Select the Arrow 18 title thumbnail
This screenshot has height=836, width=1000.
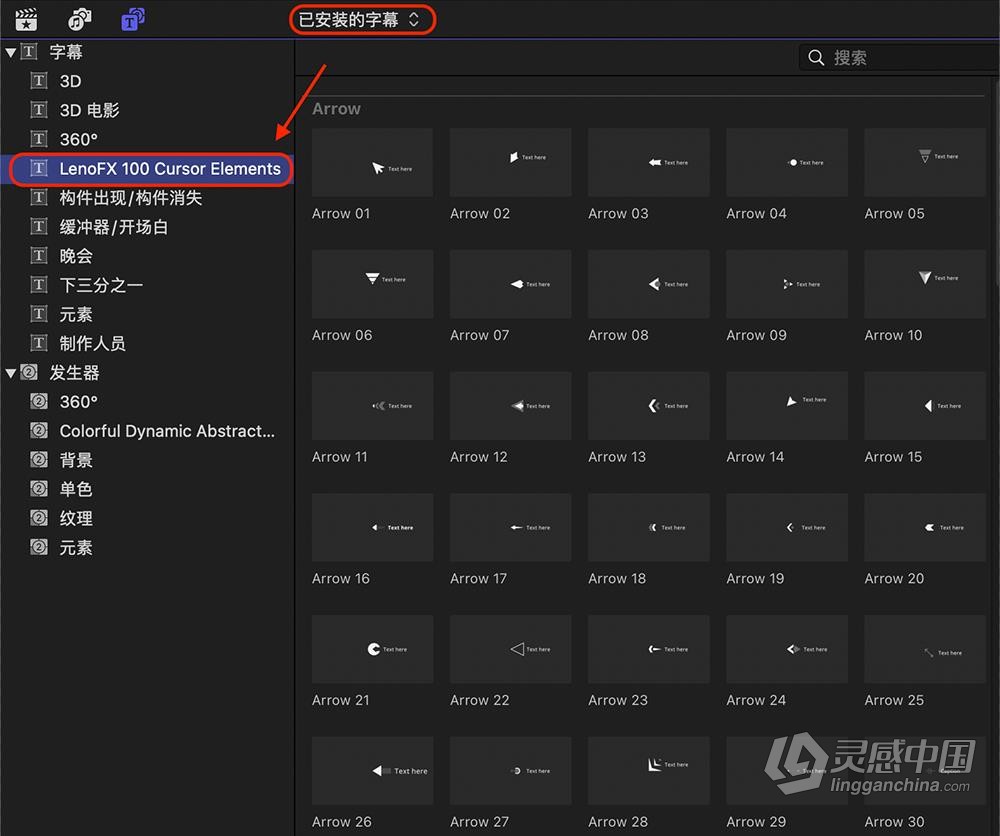pyautogui.click(x=649, y=528)
